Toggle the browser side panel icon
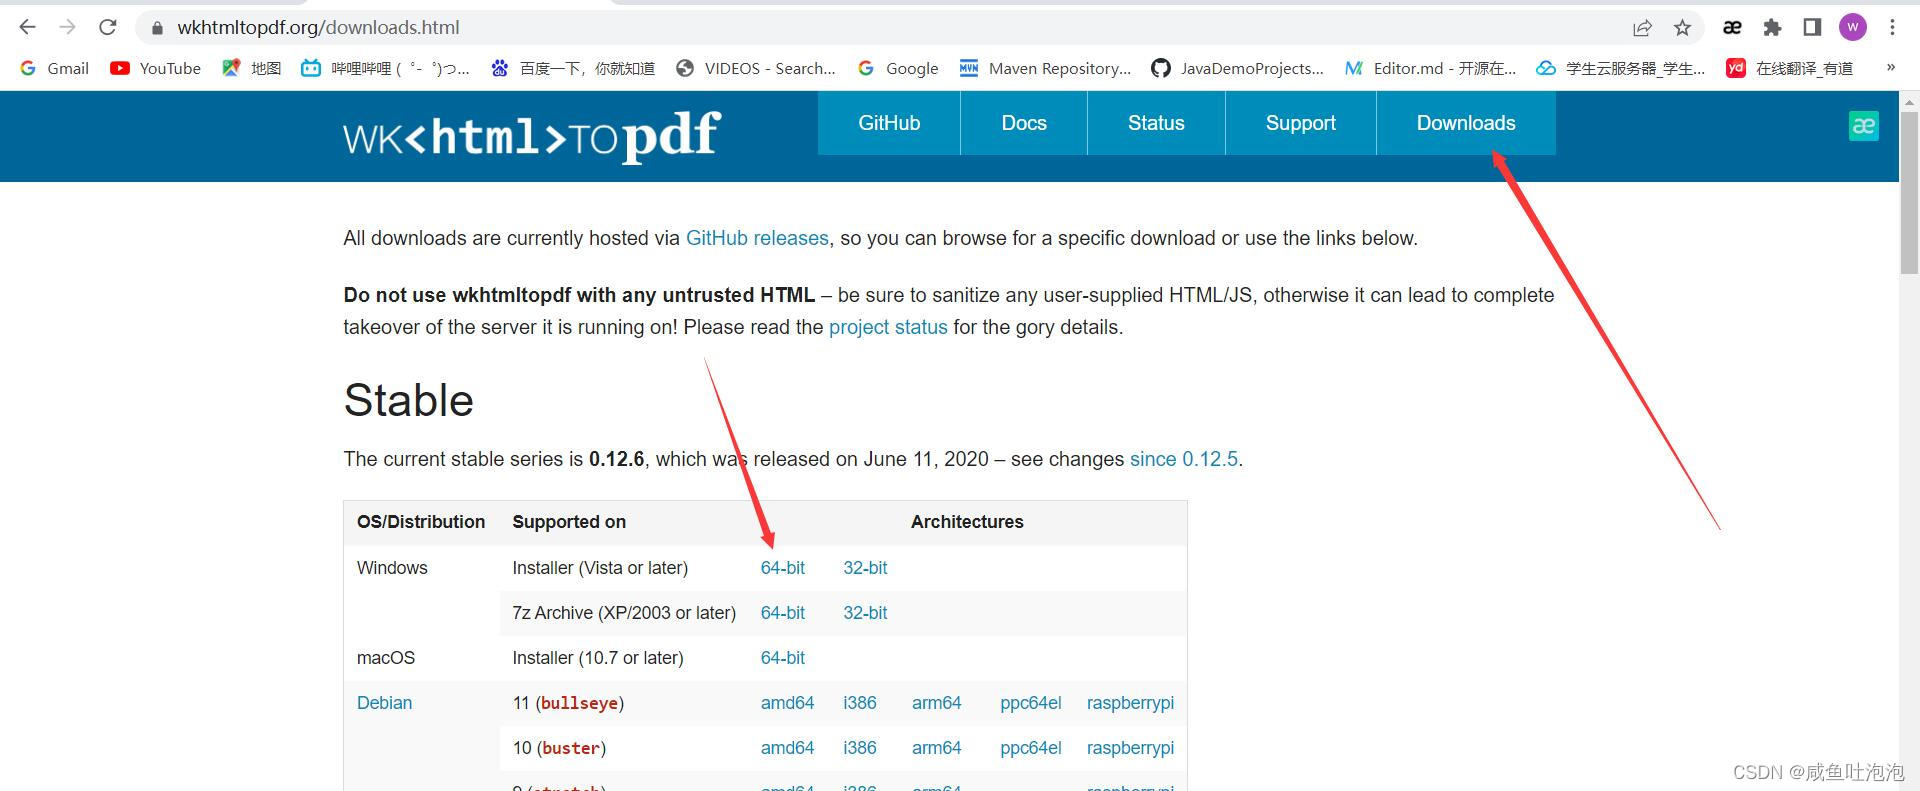 [x=1812, y=28]
